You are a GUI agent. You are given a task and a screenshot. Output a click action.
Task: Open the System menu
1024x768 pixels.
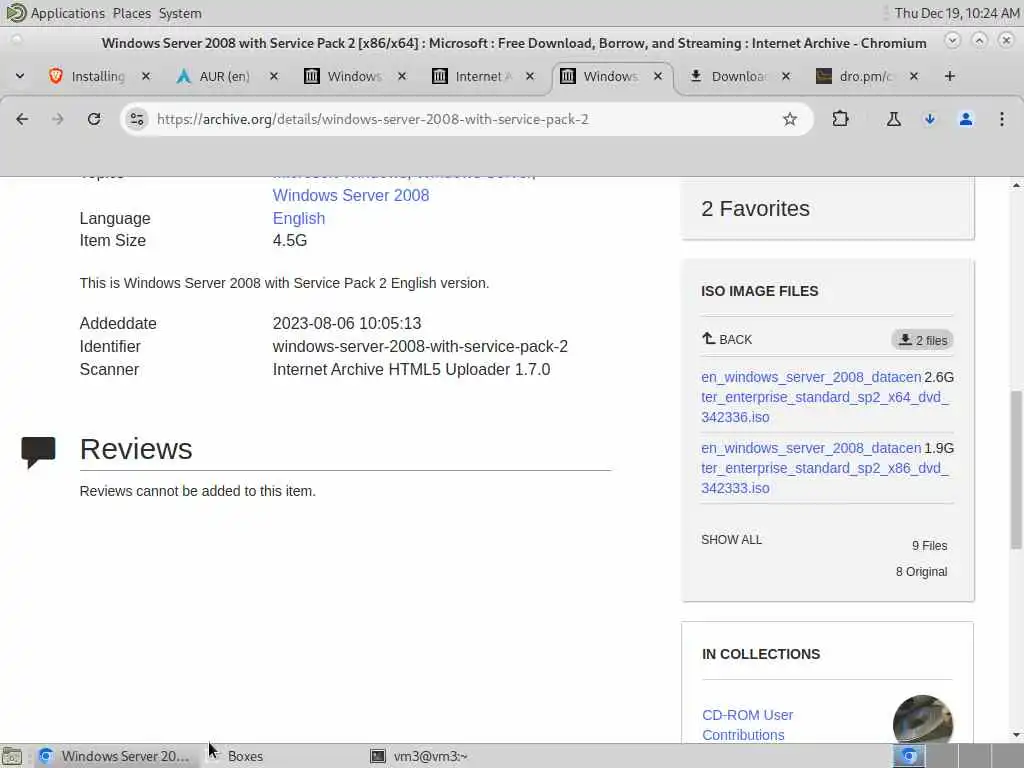[180, 13]
